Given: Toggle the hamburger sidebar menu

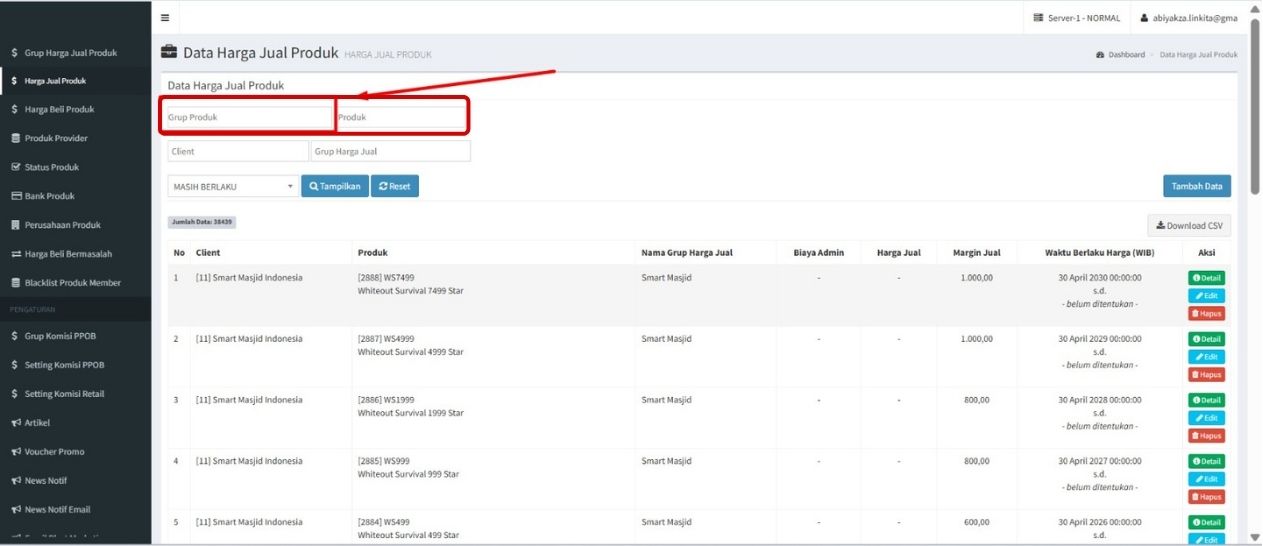Looking at the screenshot, I should tap(165, 18).
